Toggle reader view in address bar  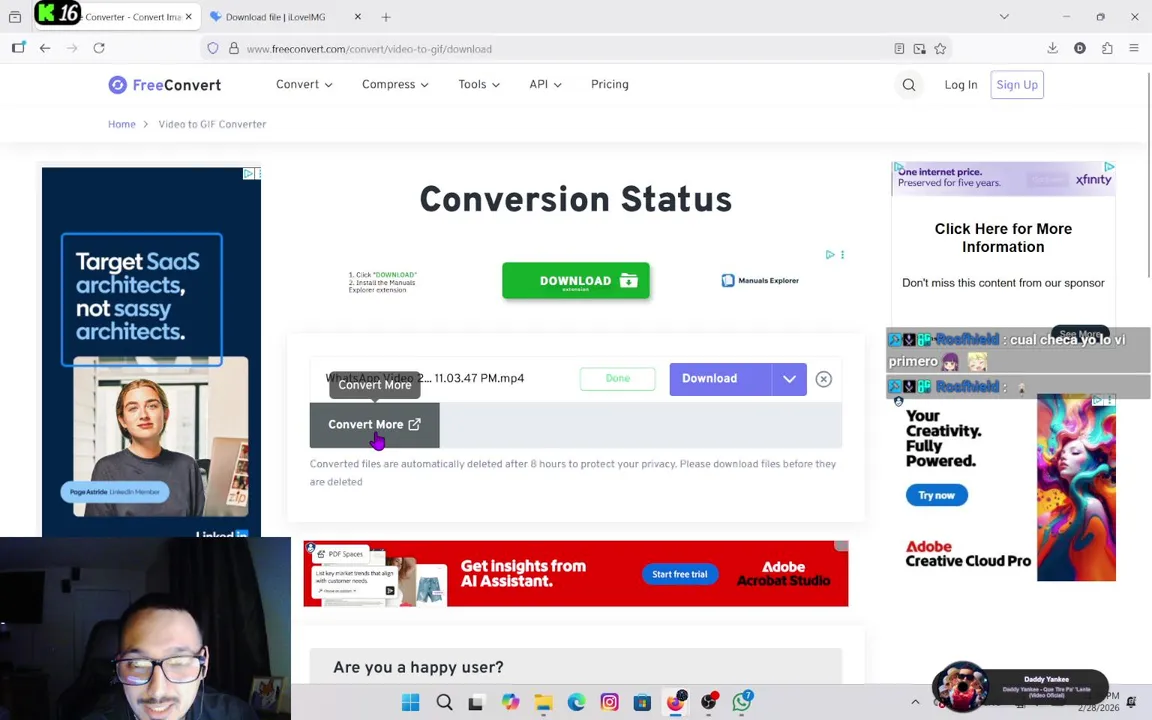pos(899,49)
